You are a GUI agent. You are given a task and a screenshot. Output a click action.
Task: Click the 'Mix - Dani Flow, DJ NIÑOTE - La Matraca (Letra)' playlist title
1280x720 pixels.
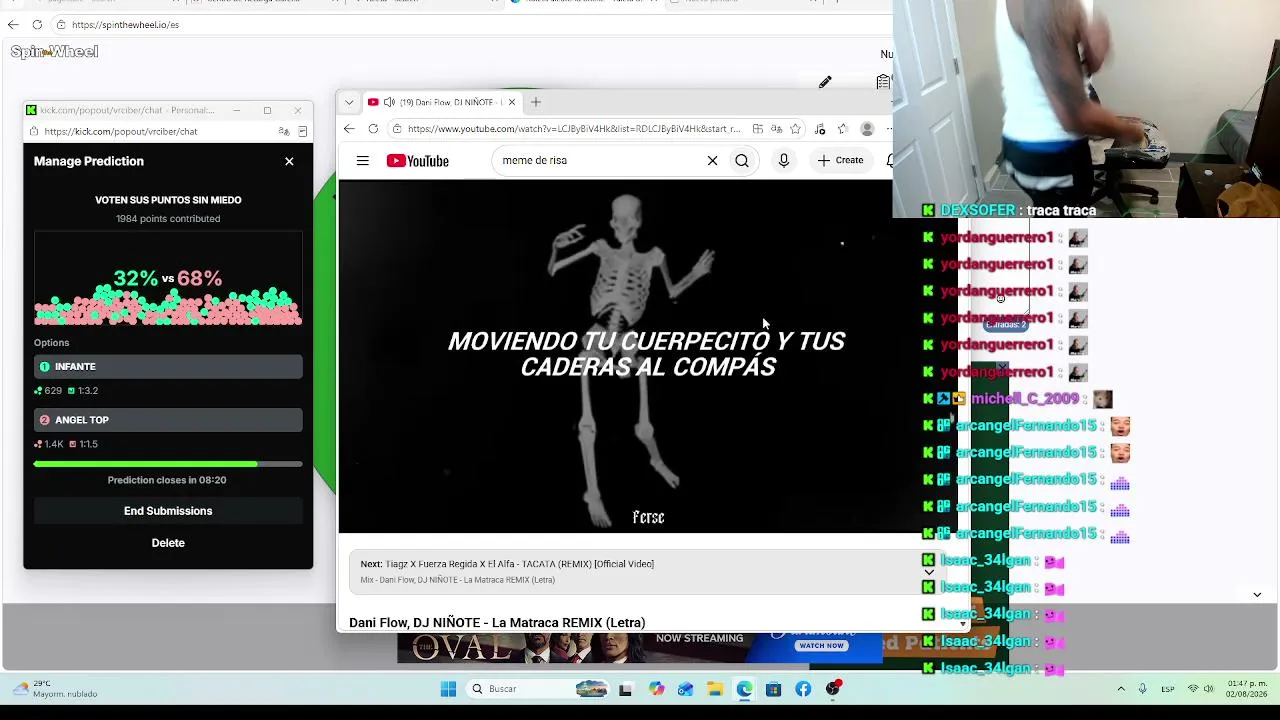(x=458, y=580)
